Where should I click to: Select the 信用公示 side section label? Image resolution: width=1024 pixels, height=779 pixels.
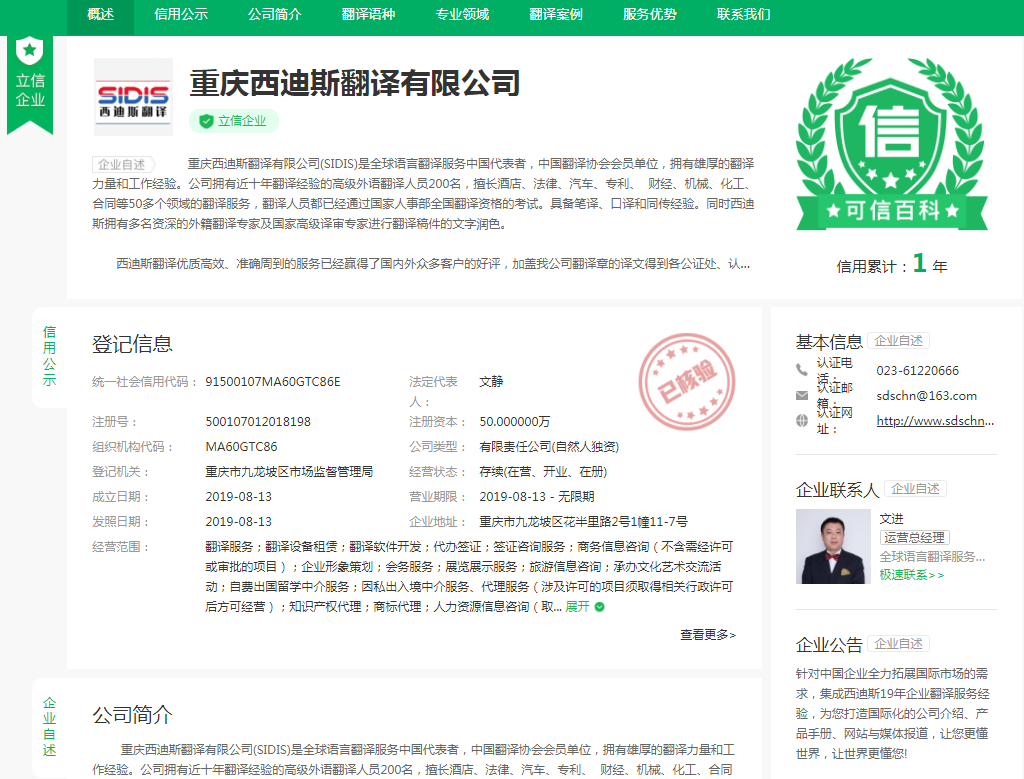tap(50, 355)
